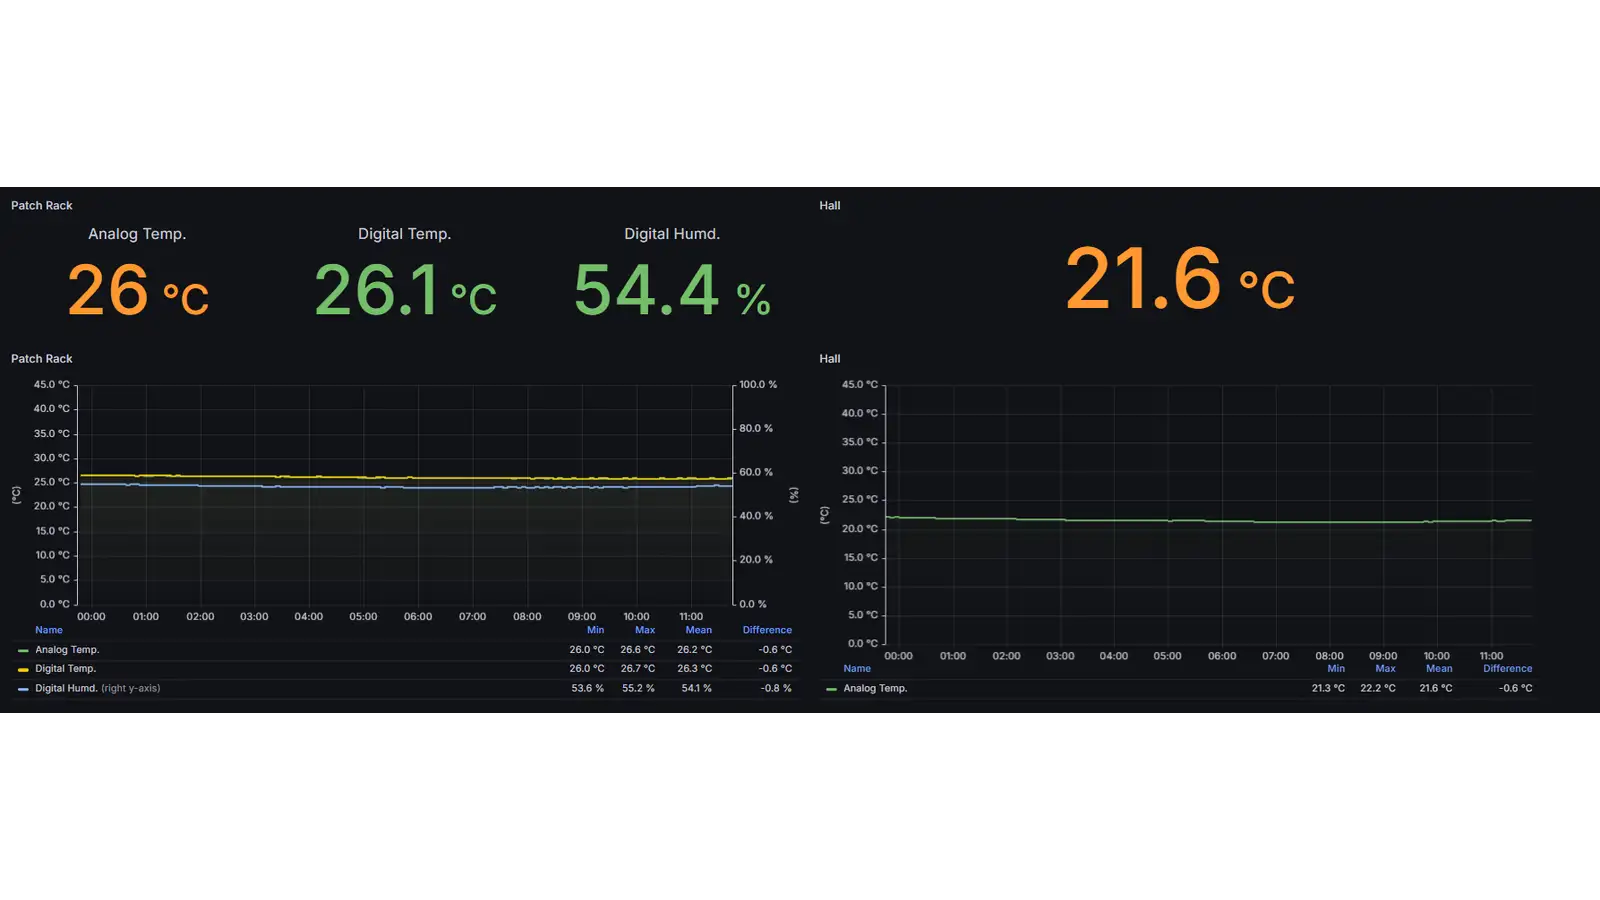Viewport: 1600px width, 900px height.
Task: Open the Hall graph panel title menu
Action: 830,359
